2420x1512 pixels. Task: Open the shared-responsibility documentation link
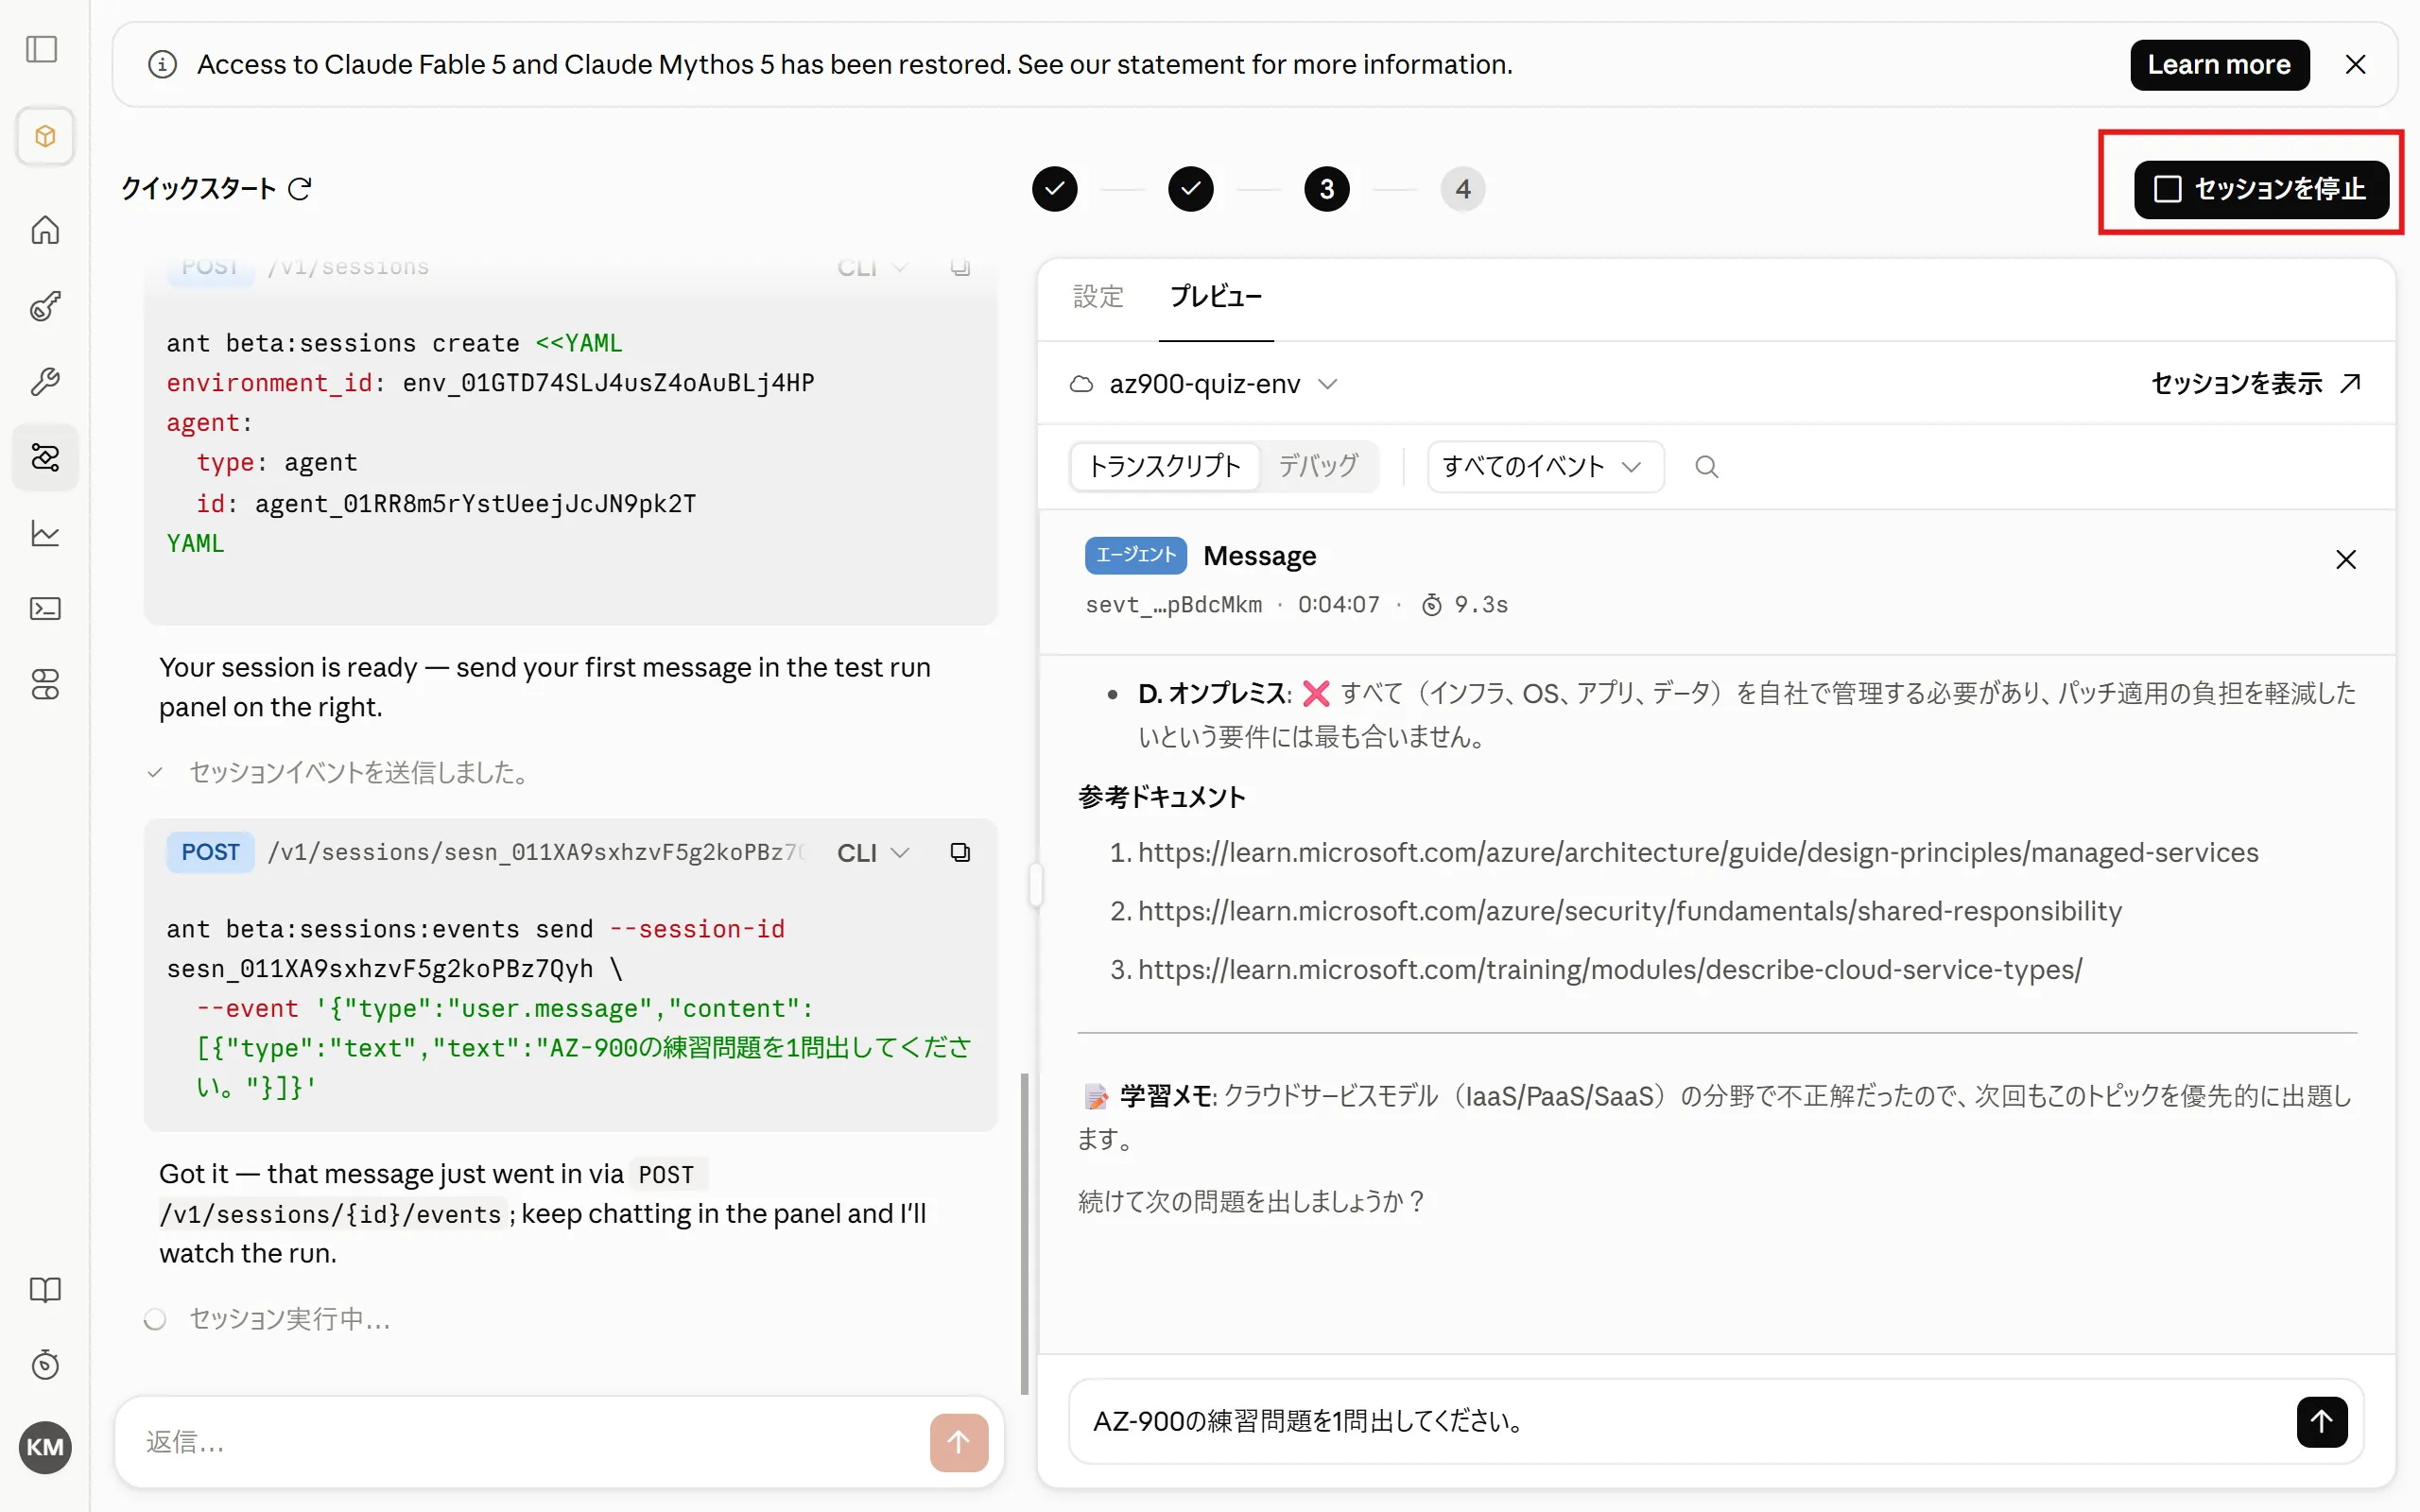(x=1629, y=911)
